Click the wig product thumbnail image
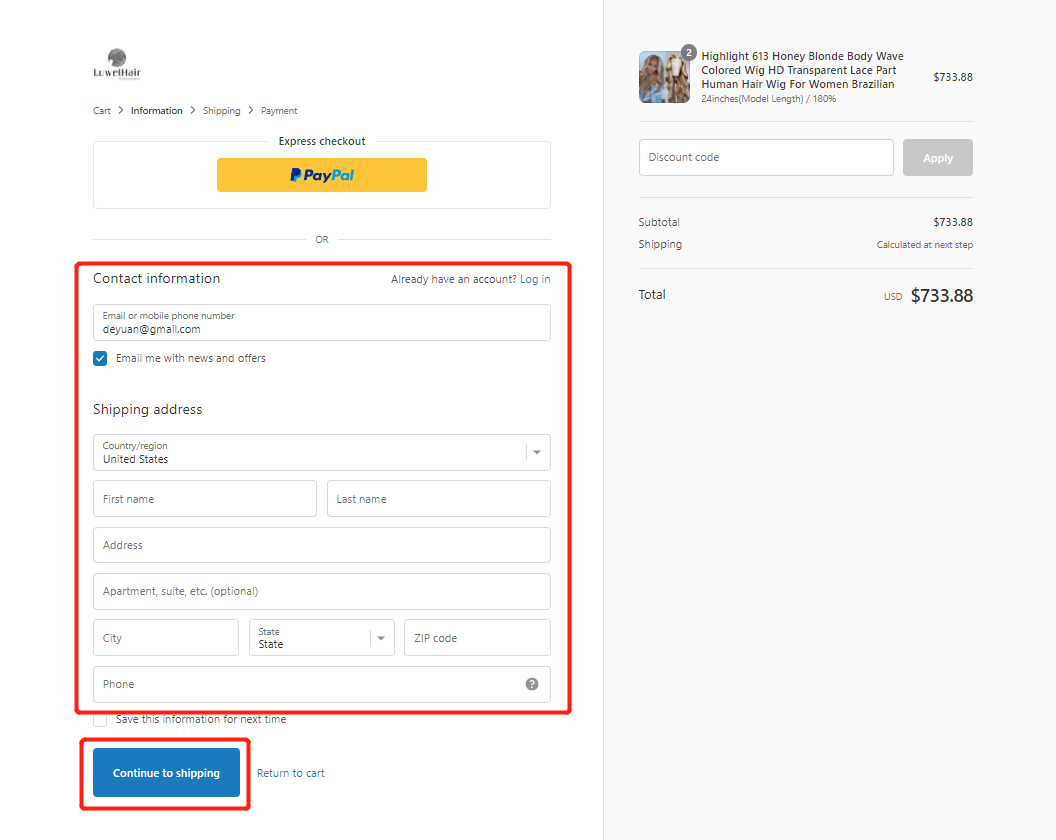This screenshot has width=1056, height=840. coord(664,77)
